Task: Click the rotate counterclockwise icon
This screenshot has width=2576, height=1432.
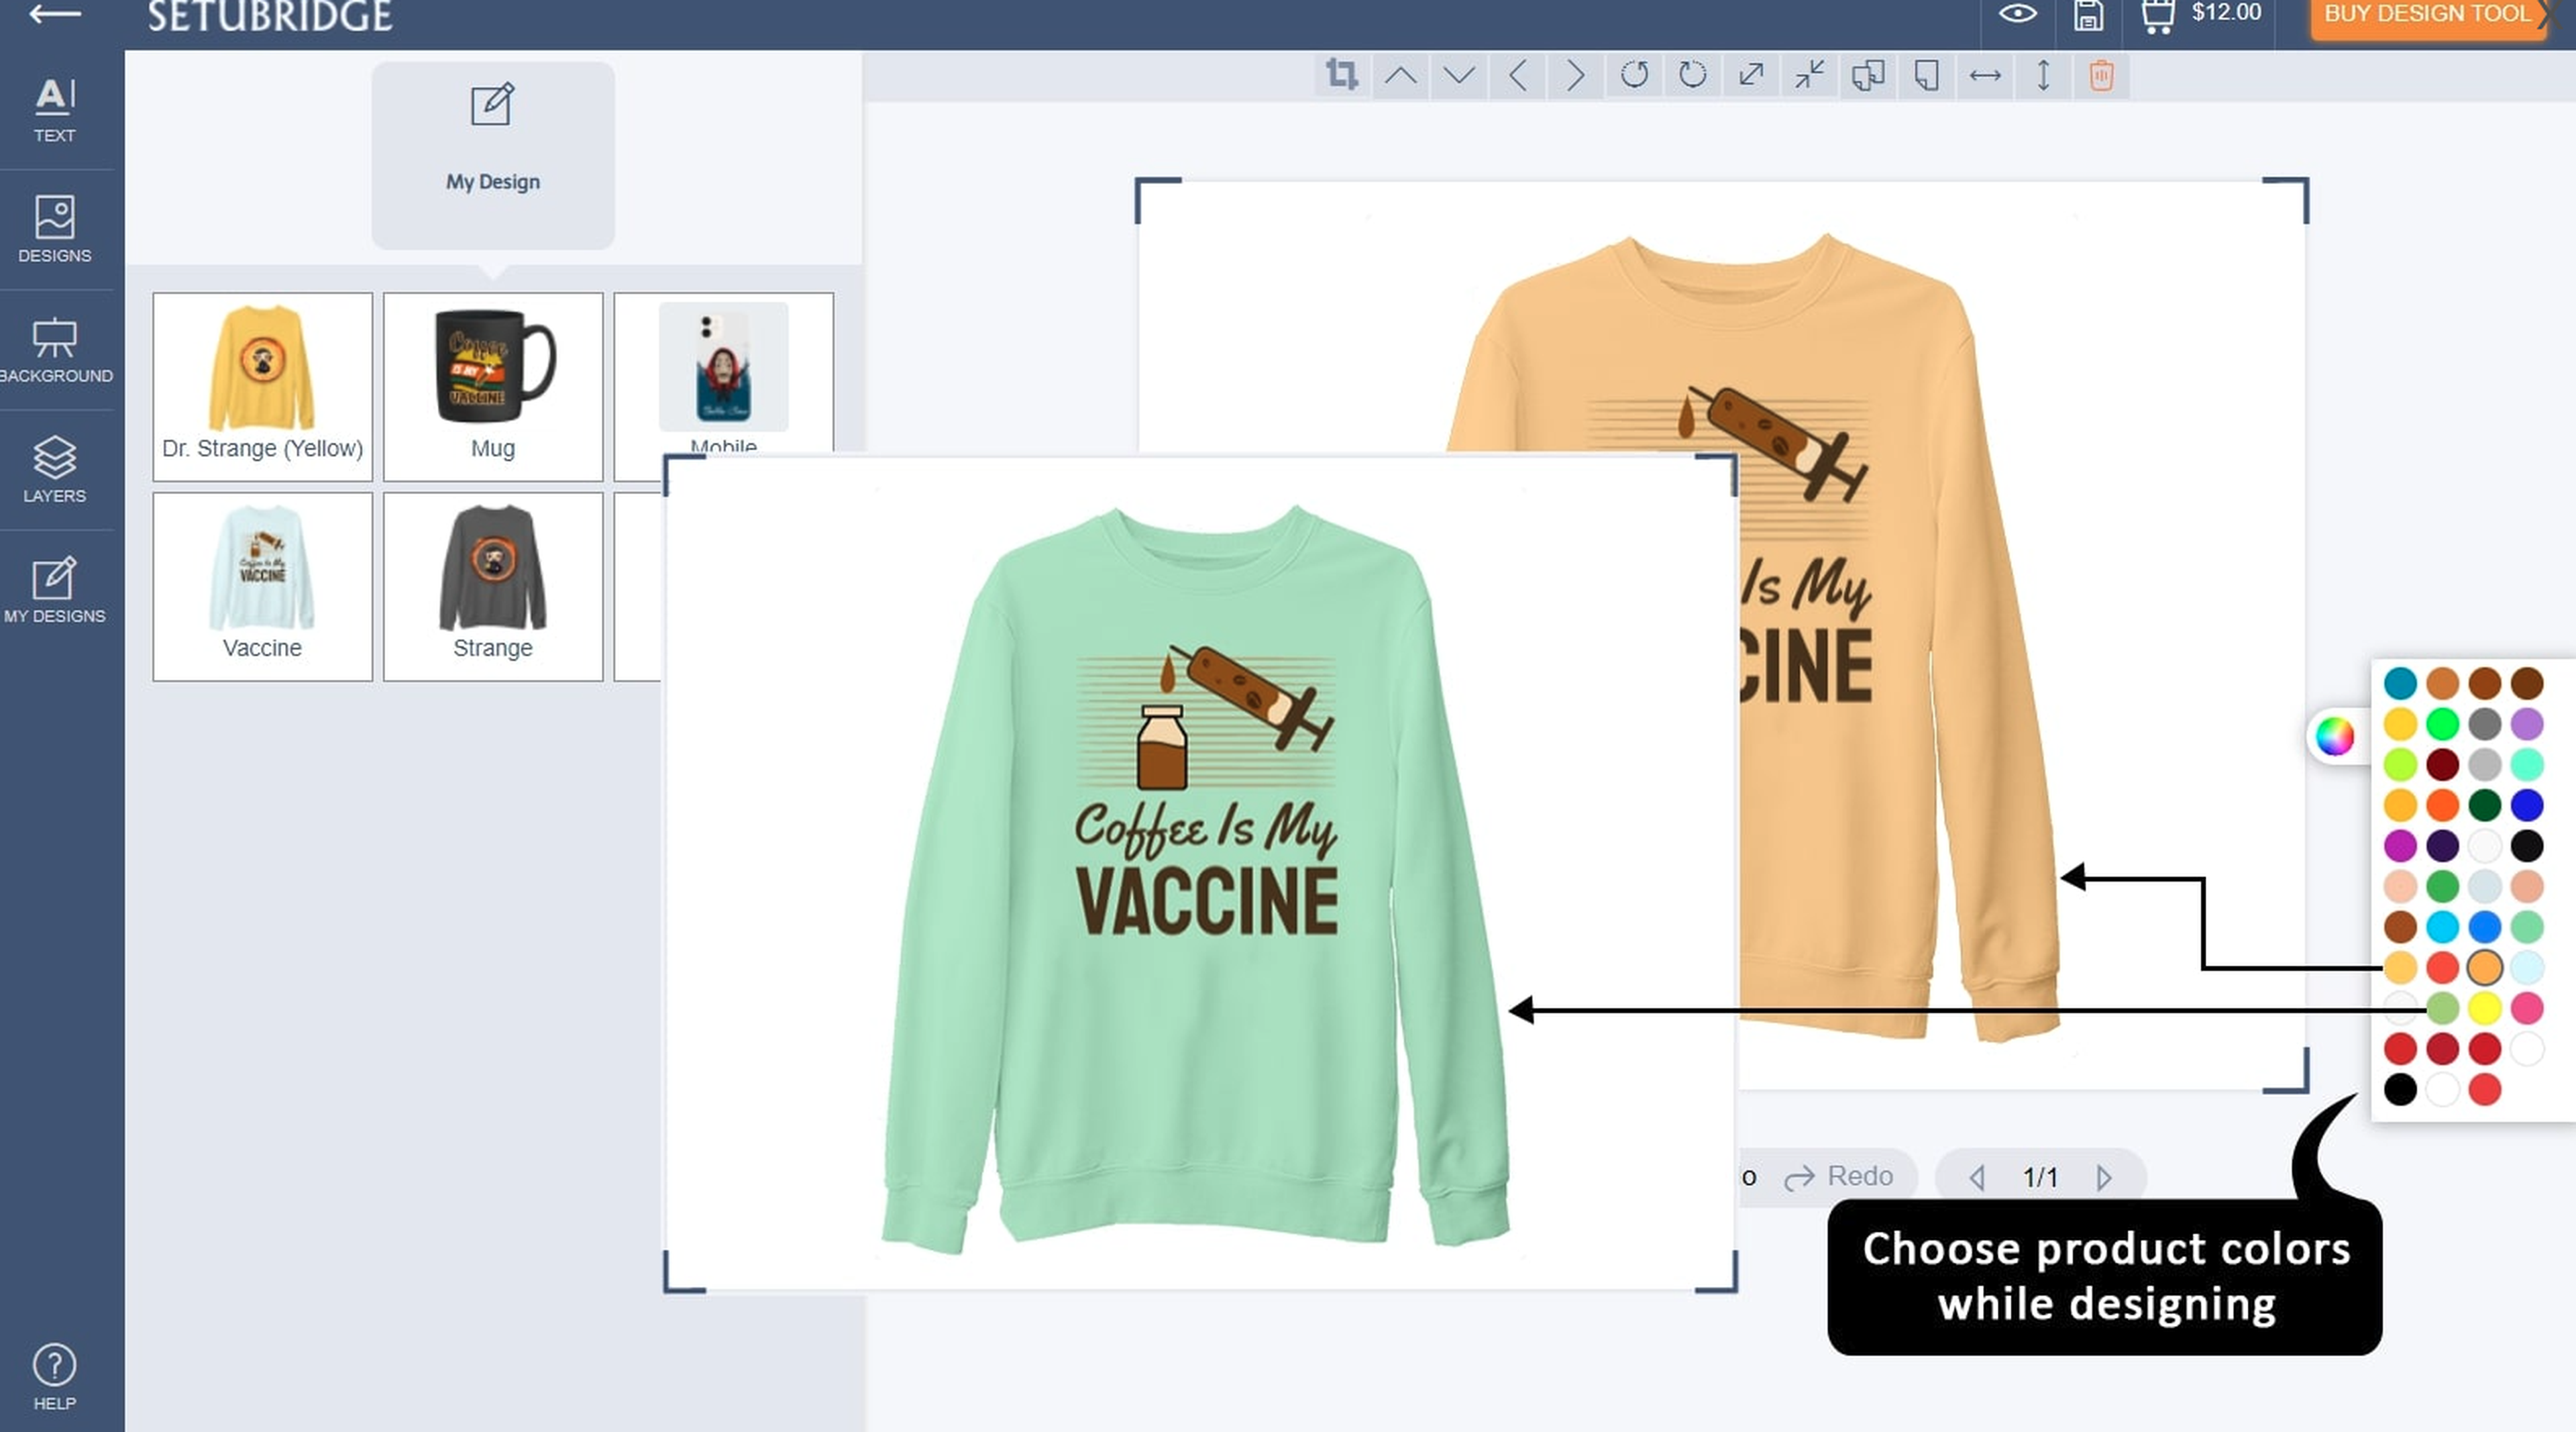Action: click(1633, 75)
